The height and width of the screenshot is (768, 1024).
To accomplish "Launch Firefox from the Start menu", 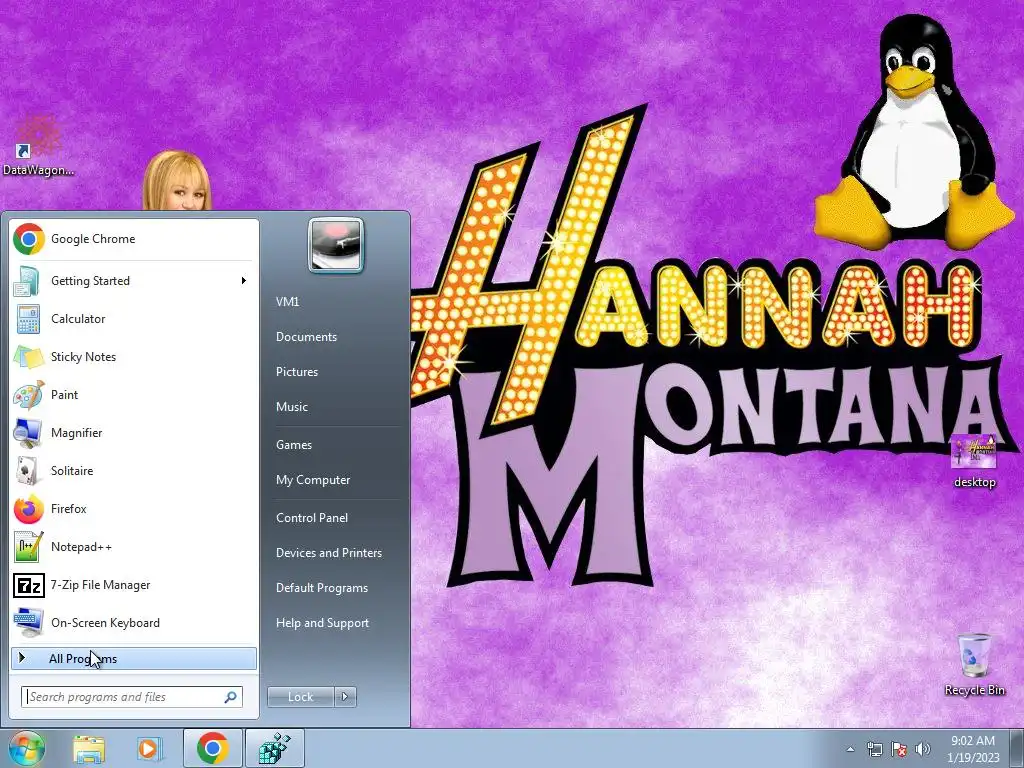I will 134,509.
